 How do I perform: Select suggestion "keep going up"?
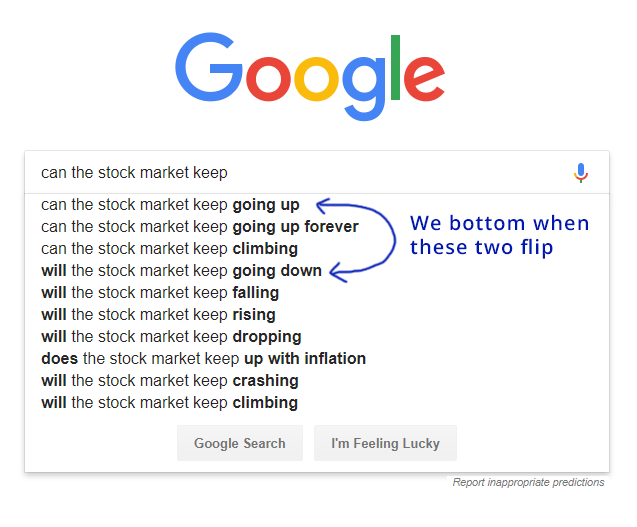click(x=170, y=205)
